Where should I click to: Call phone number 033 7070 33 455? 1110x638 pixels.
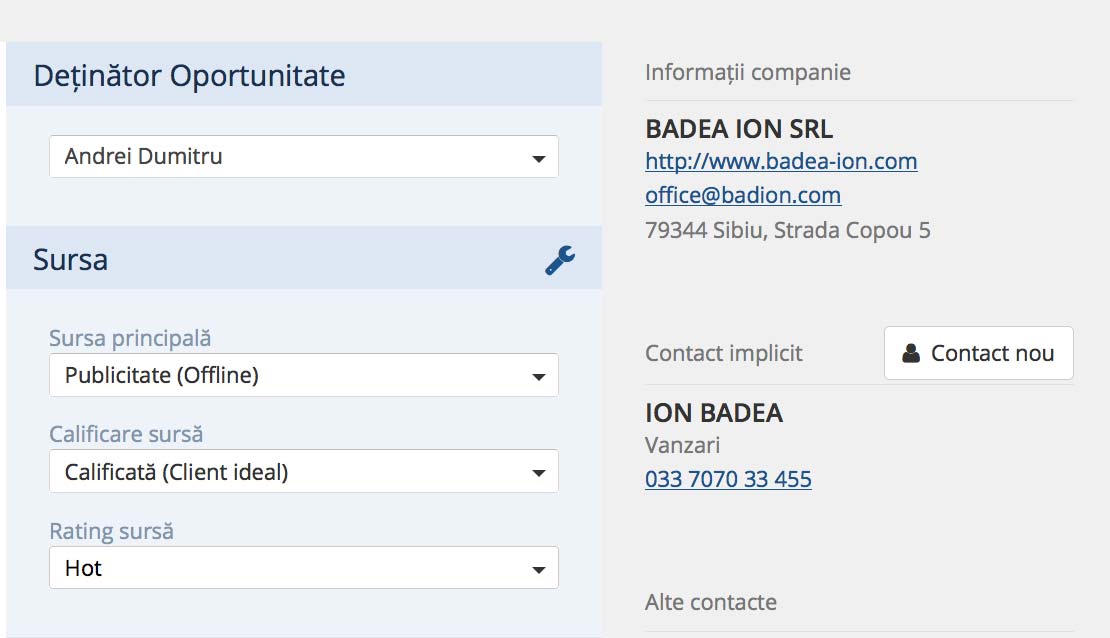pyautogui.click(x=728, y=479)
